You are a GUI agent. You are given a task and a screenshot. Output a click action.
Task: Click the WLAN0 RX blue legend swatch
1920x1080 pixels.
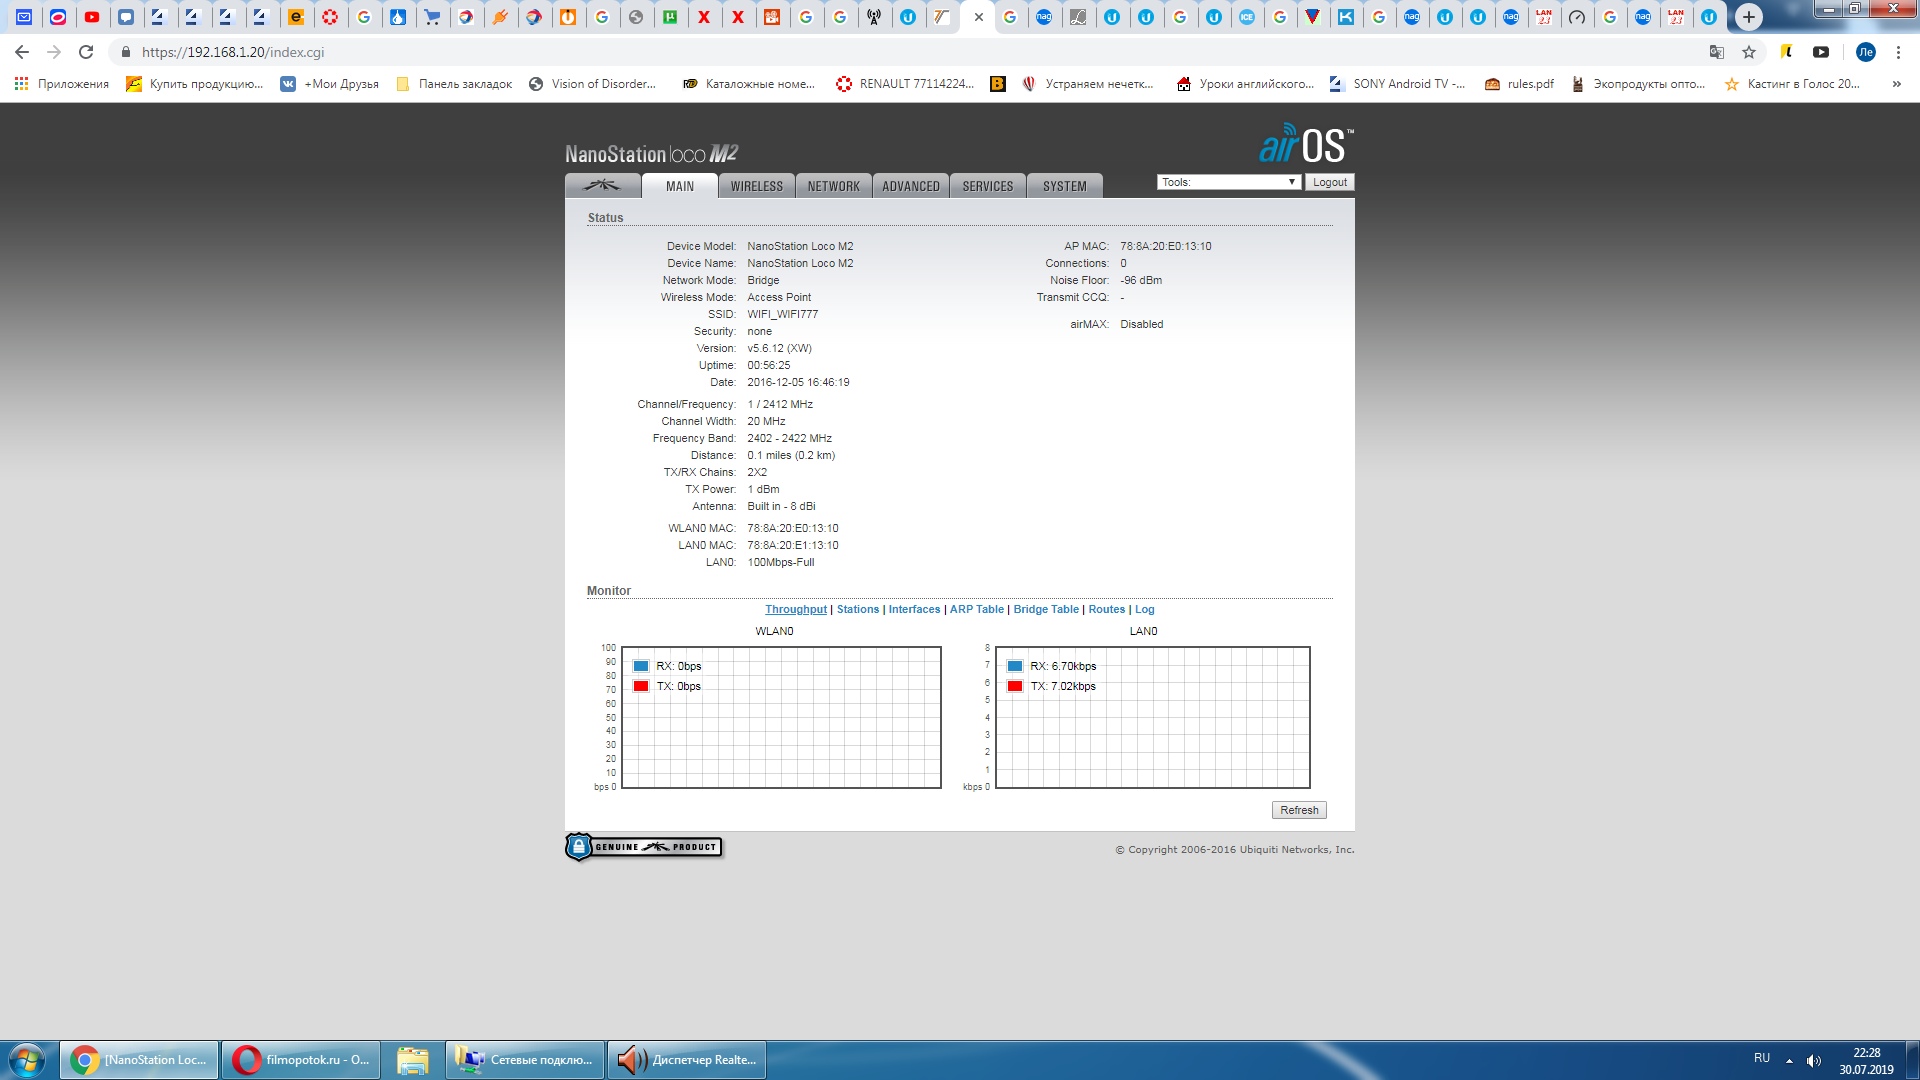641,666
